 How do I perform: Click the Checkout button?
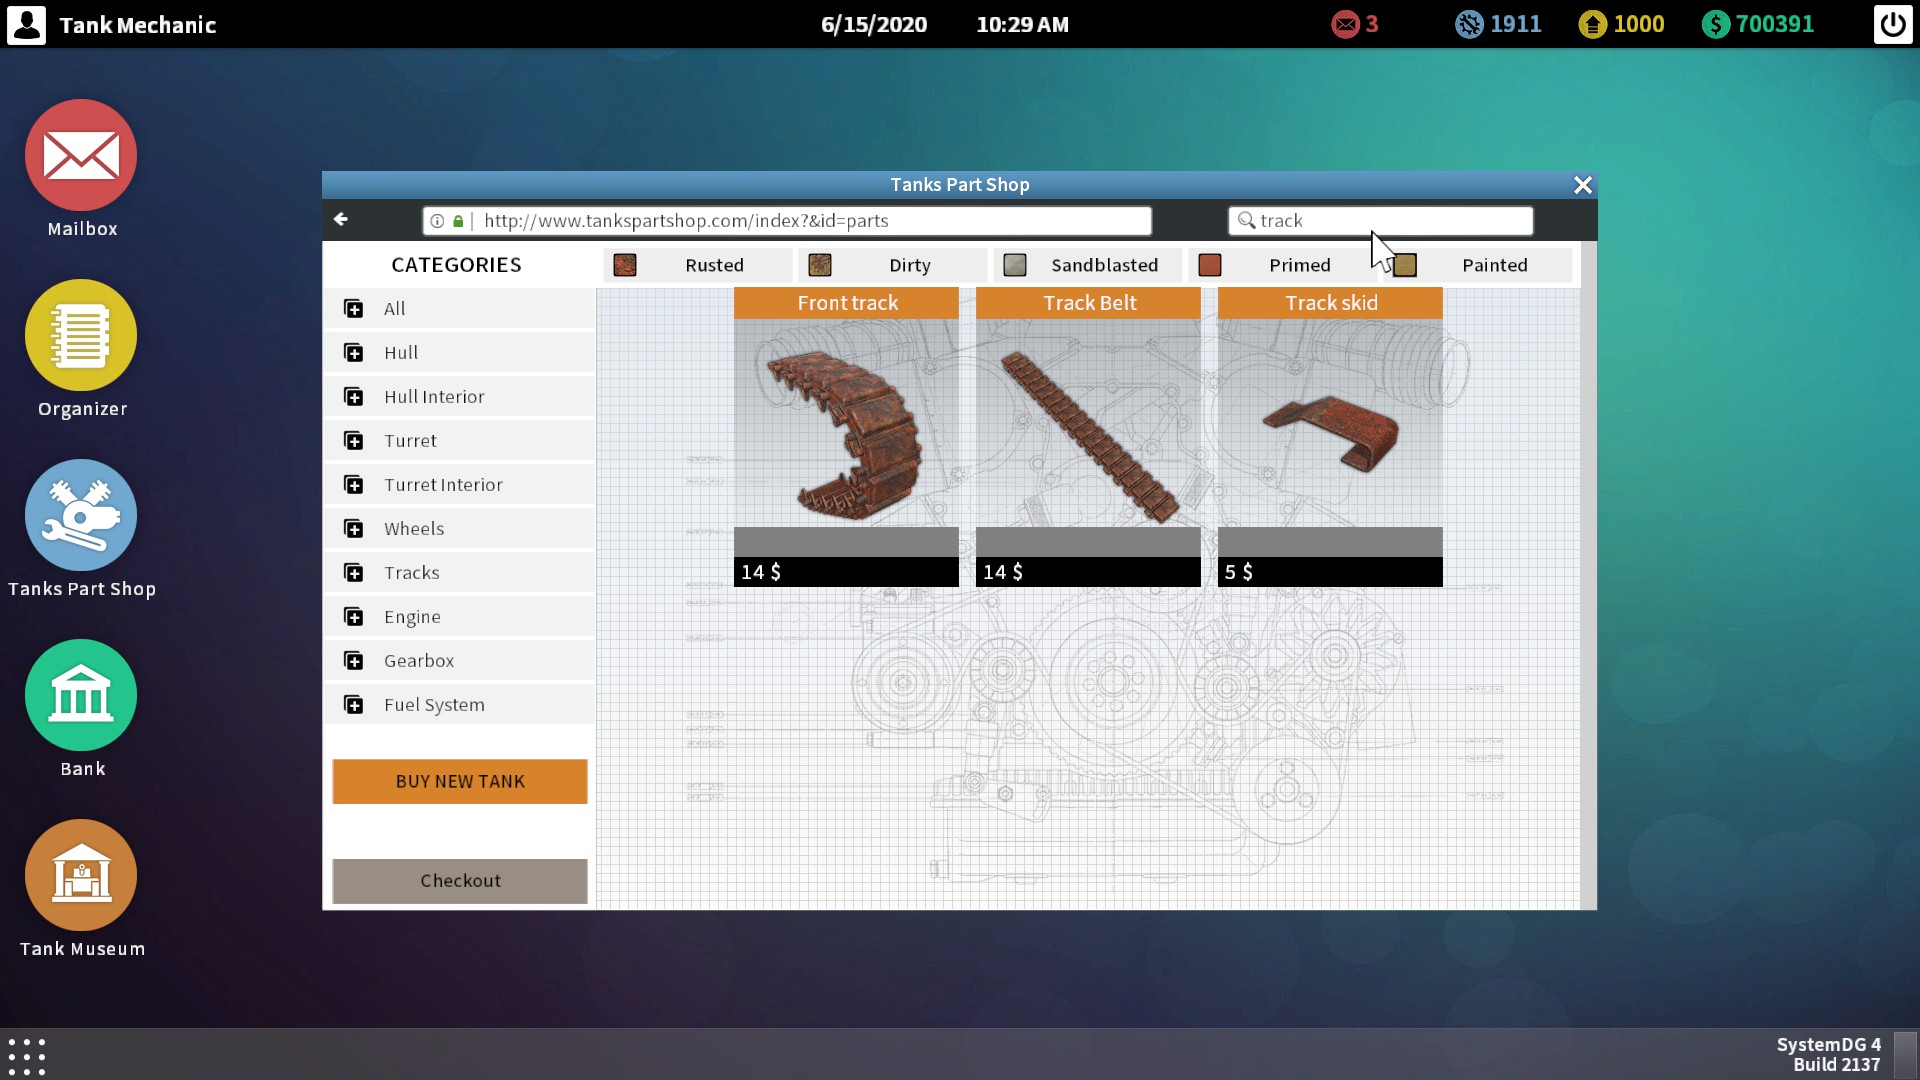click(x=460, y=881)
